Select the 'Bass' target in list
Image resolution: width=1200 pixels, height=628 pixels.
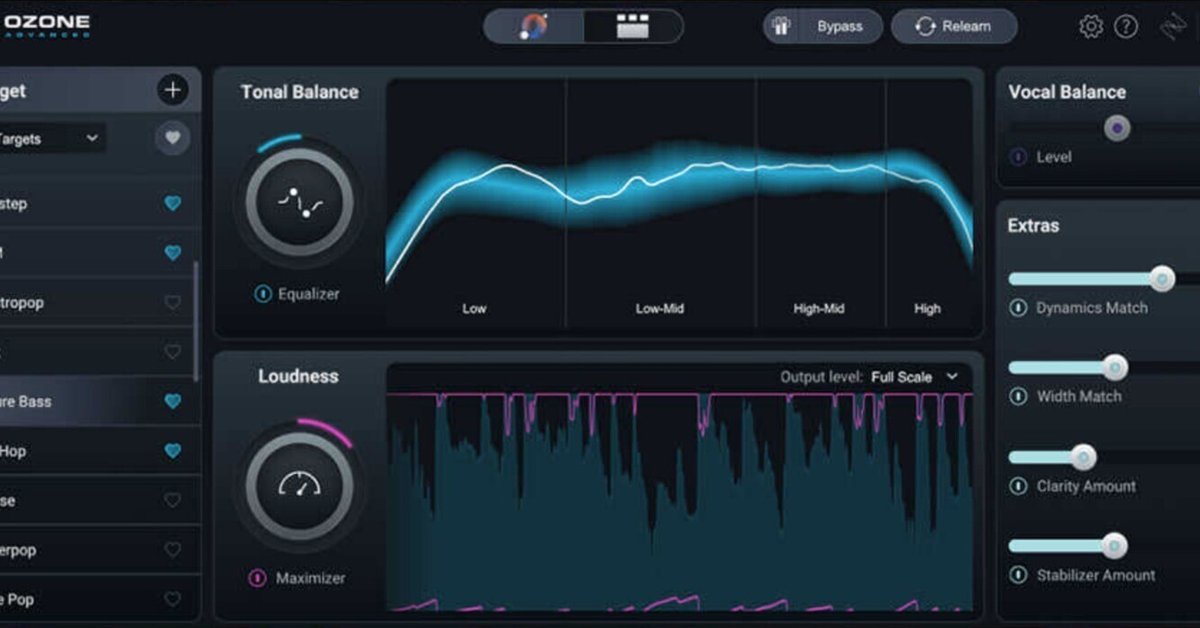98,402
